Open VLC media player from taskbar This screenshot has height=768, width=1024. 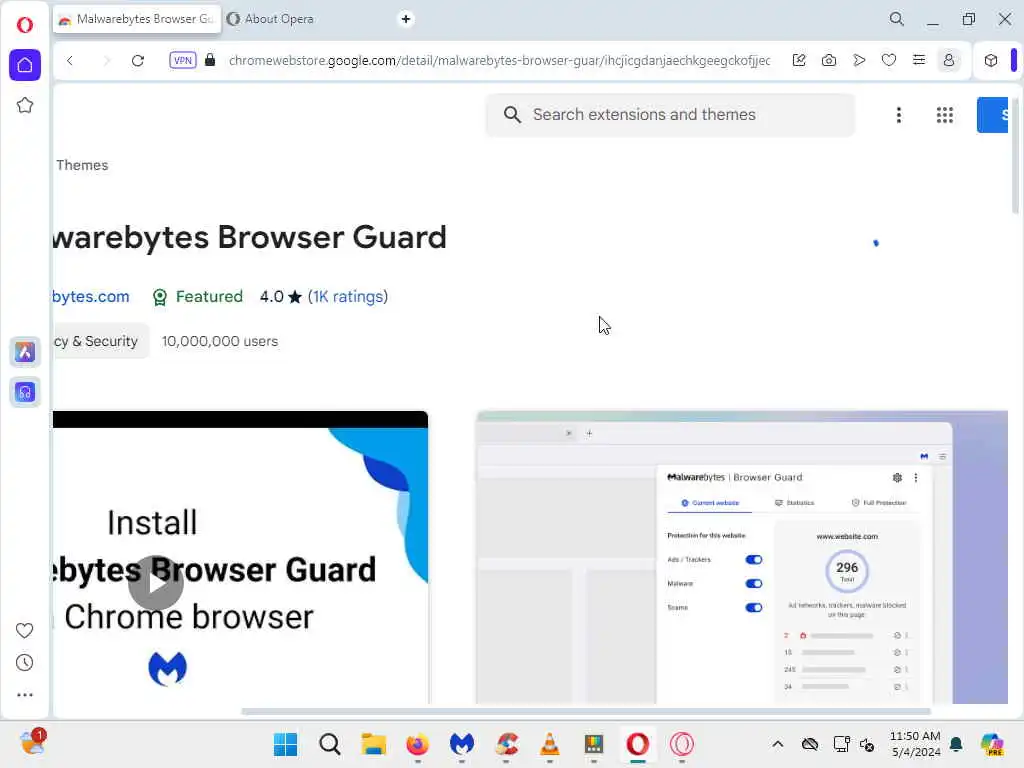click(x=550, y=744)
